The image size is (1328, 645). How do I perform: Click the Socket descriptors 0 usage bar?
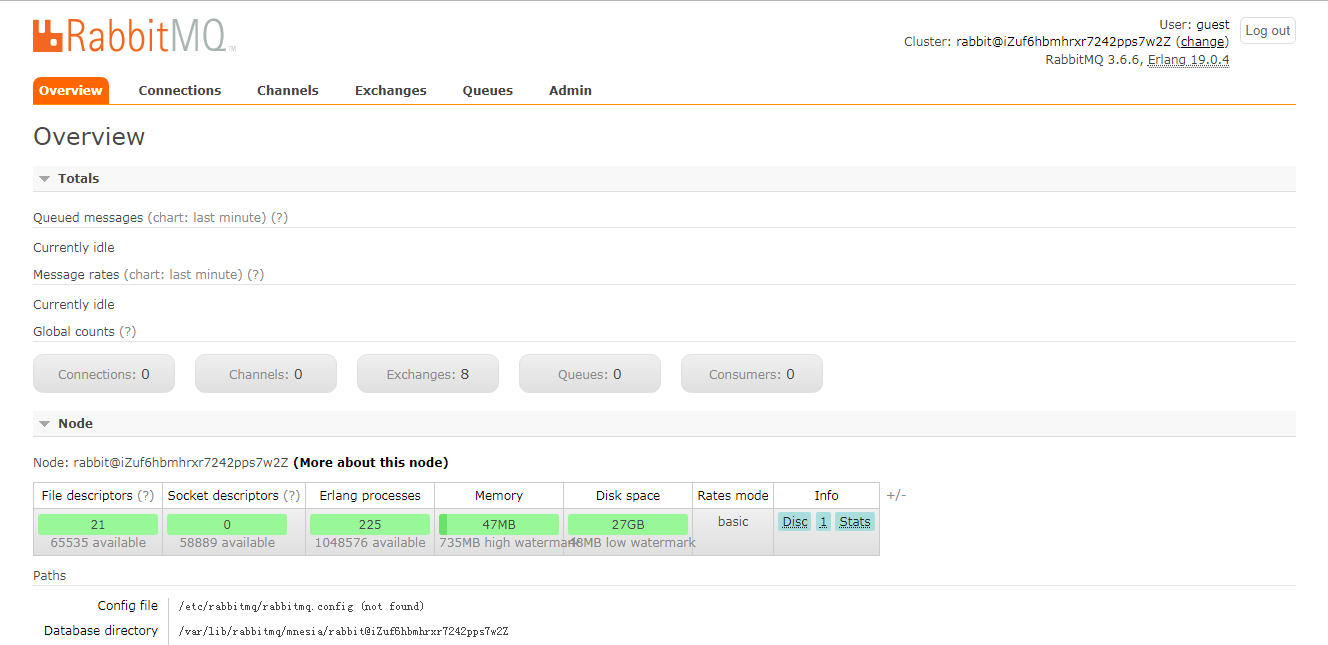(227, 524)
